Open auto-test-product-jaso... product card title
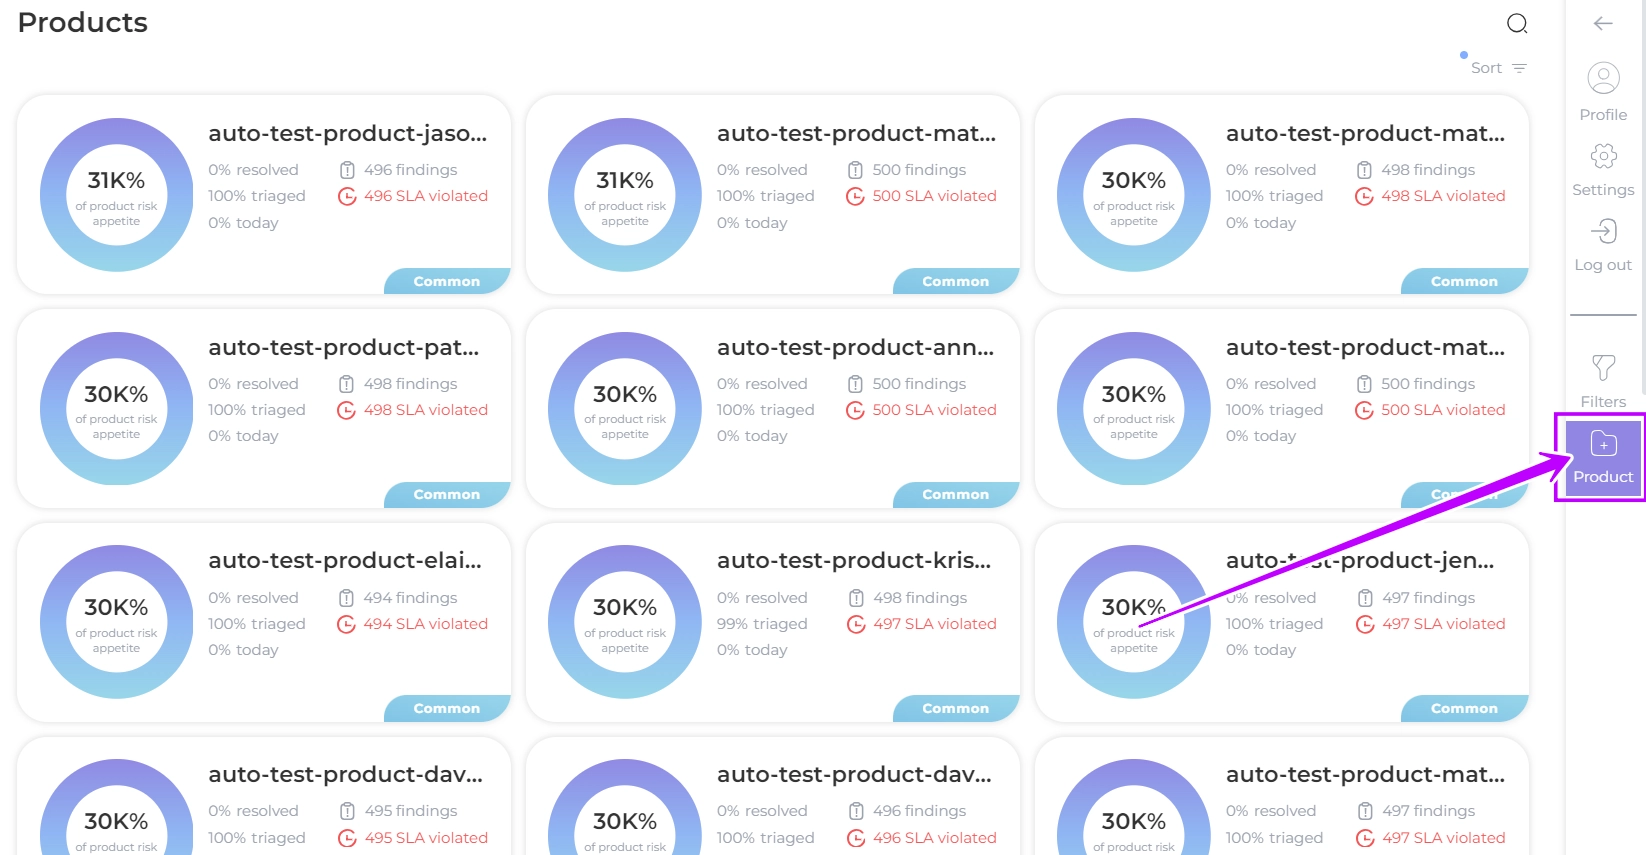This screenshot has width=1646, height=855. click(x=347, y=133)
